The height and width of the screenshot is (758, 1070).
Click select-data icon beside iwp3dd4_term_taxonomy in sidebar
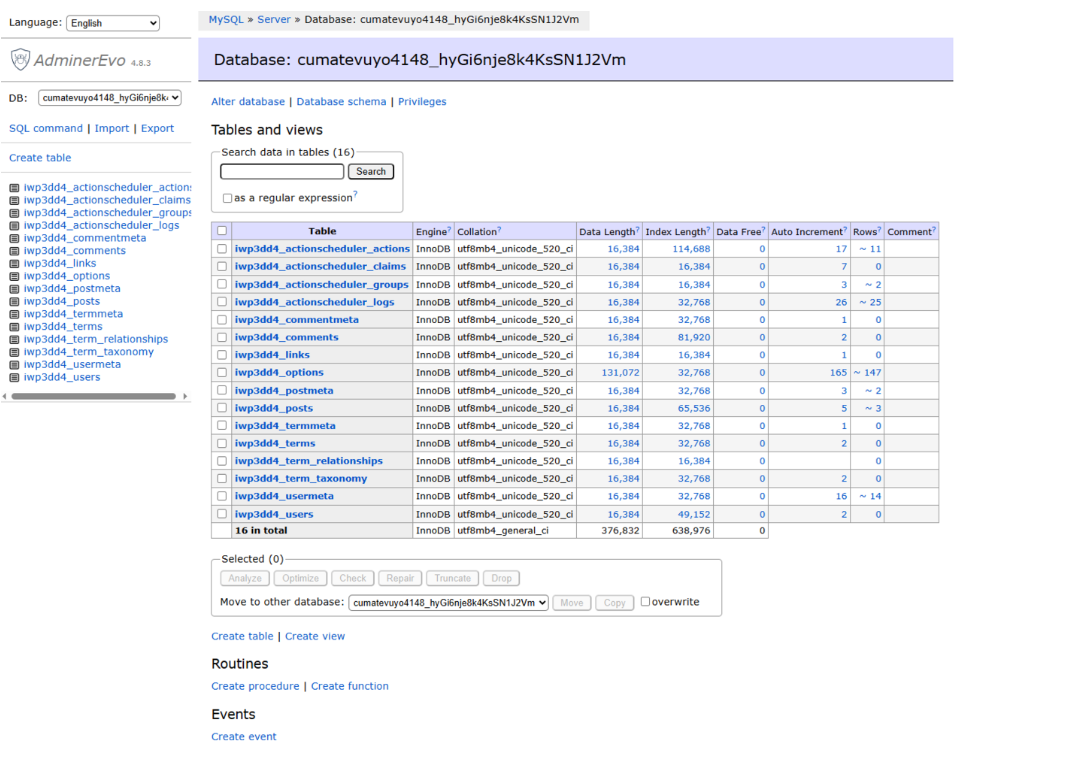(14, 352)
